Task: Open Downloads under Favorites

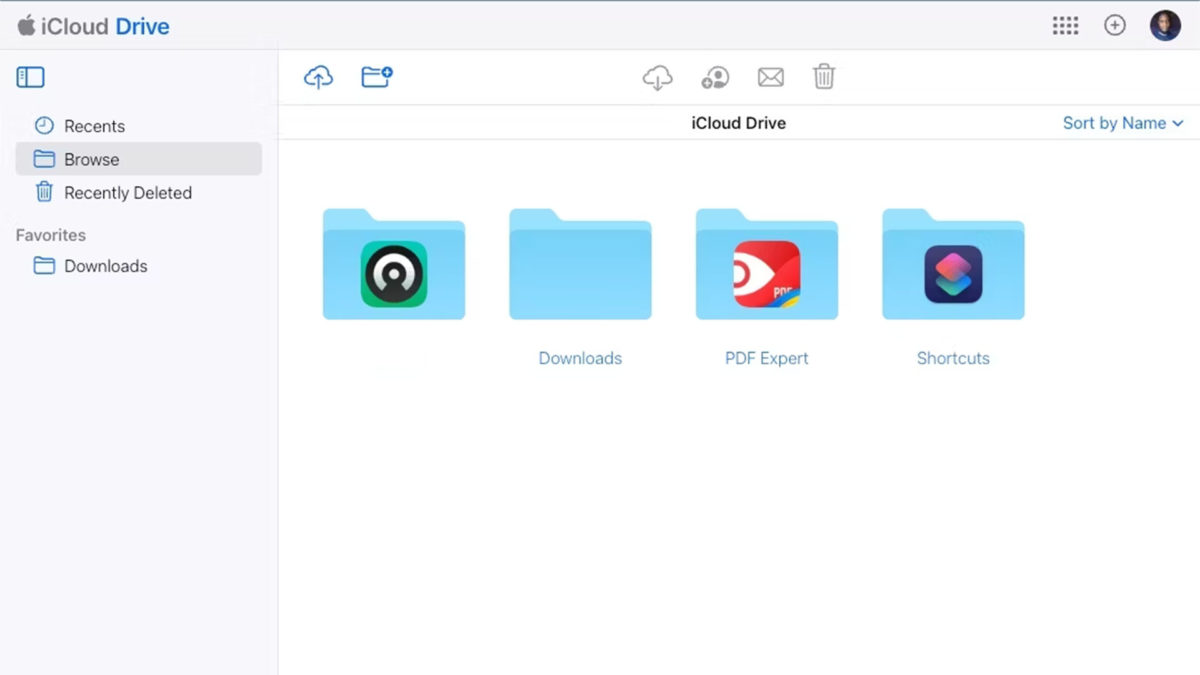Action: pos(103,266)
